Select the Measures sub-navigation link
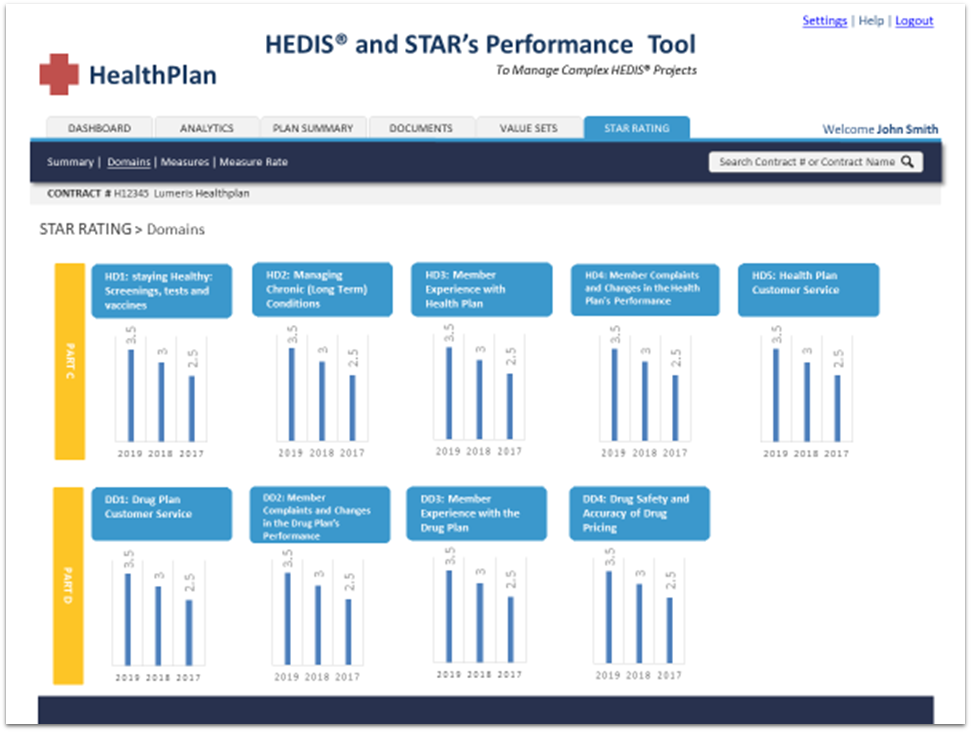Viewport: 971px width, 732px height. click(x=185, y=162)
